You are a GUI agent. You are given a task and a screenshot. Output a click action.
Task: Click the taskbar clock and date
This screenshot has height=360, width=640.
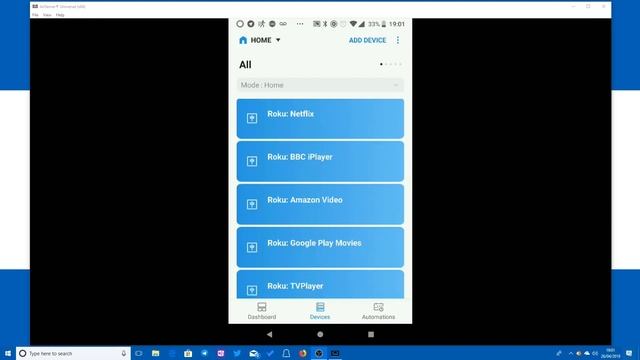click(611, 353)
